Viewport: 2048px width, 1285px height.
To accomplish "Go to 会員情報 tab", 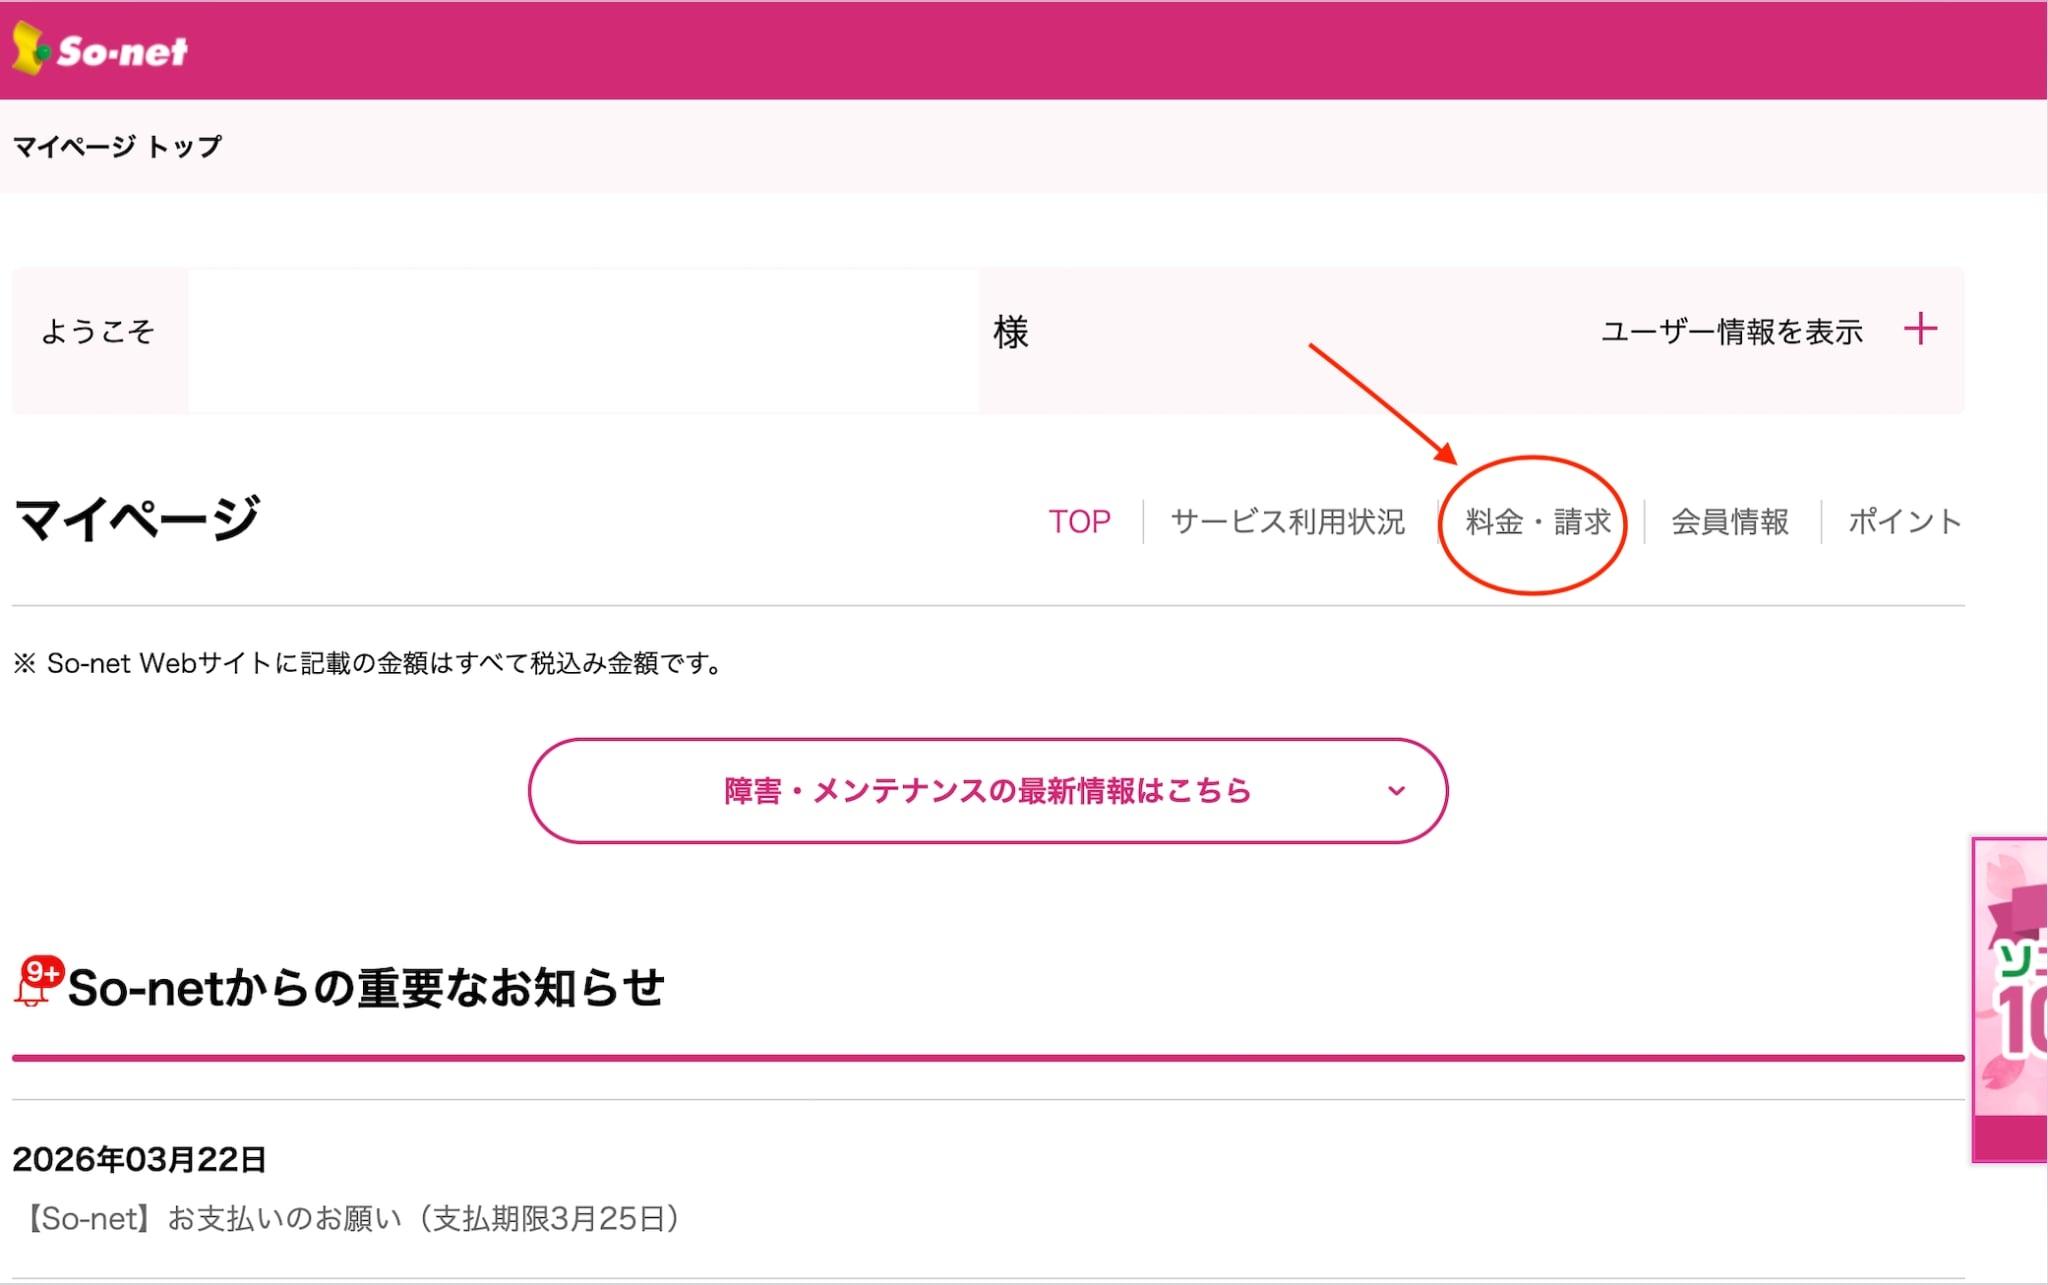I will click(x=1729, y=521).
